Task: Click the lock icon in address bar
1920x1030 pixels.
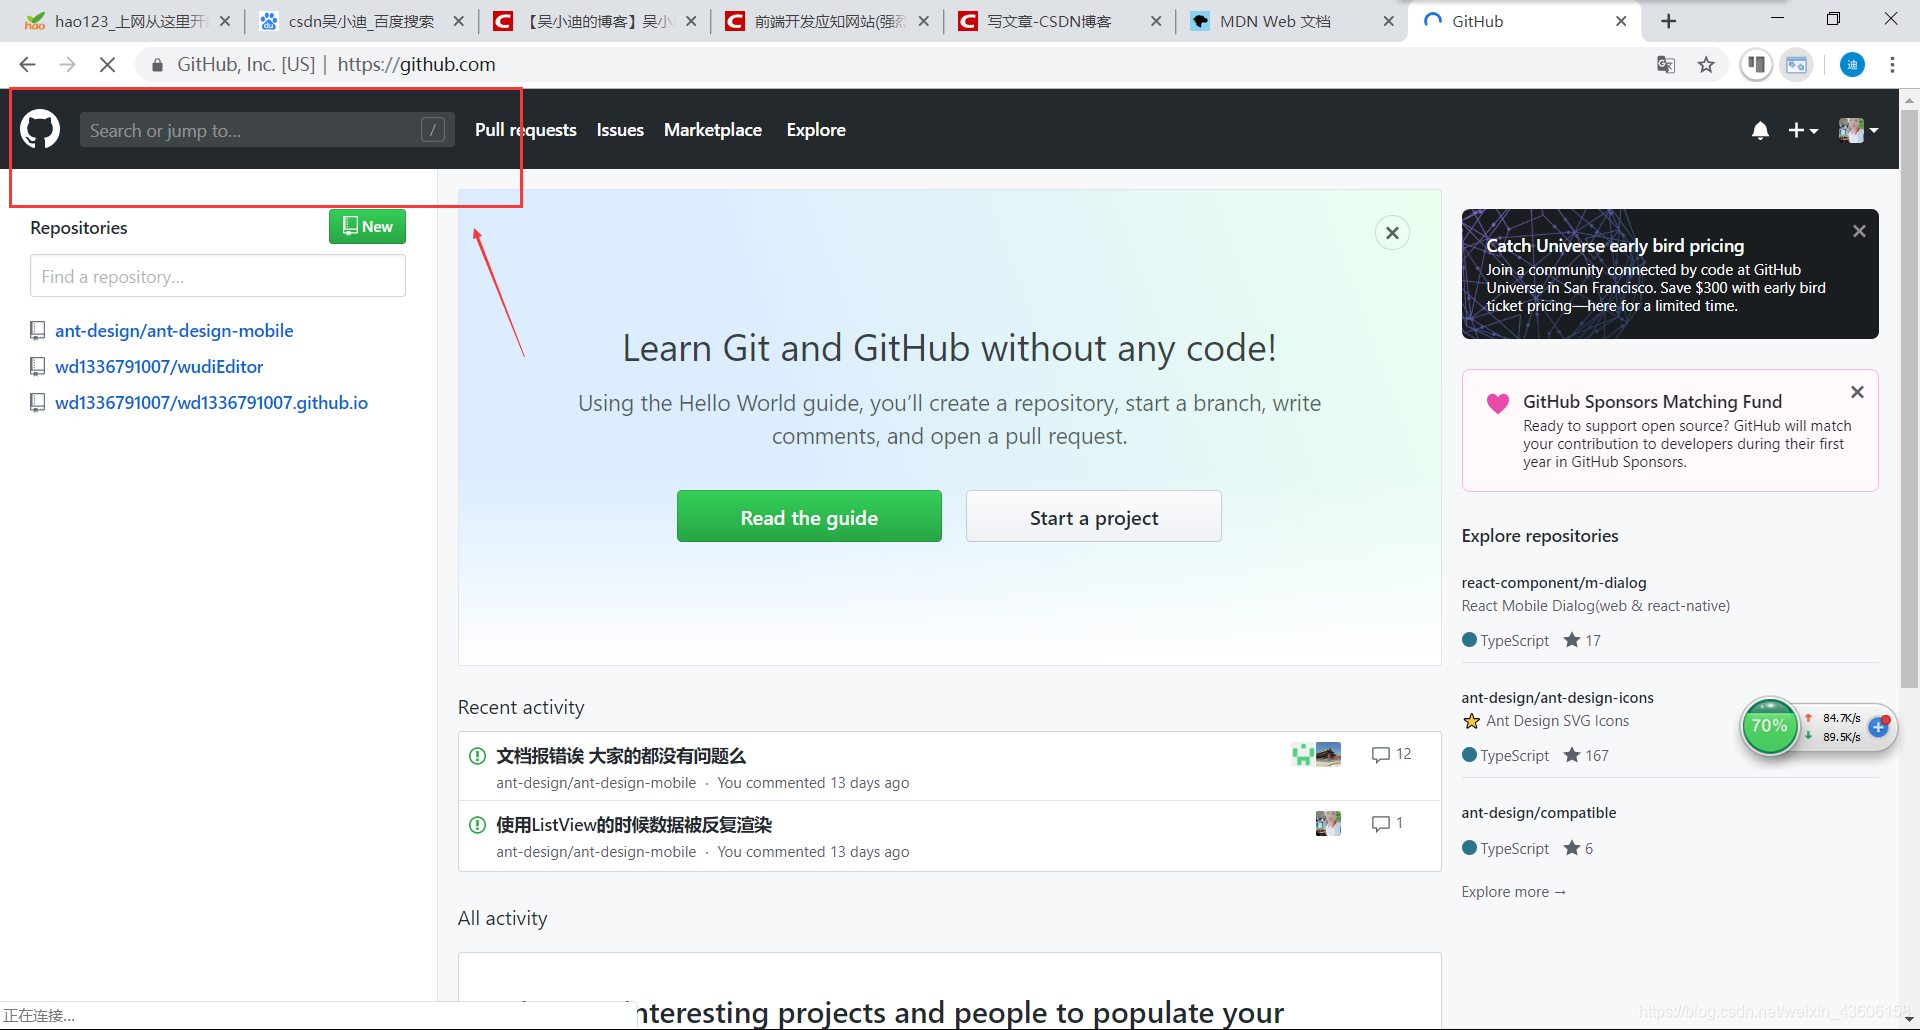Action: tap(157, 65)
